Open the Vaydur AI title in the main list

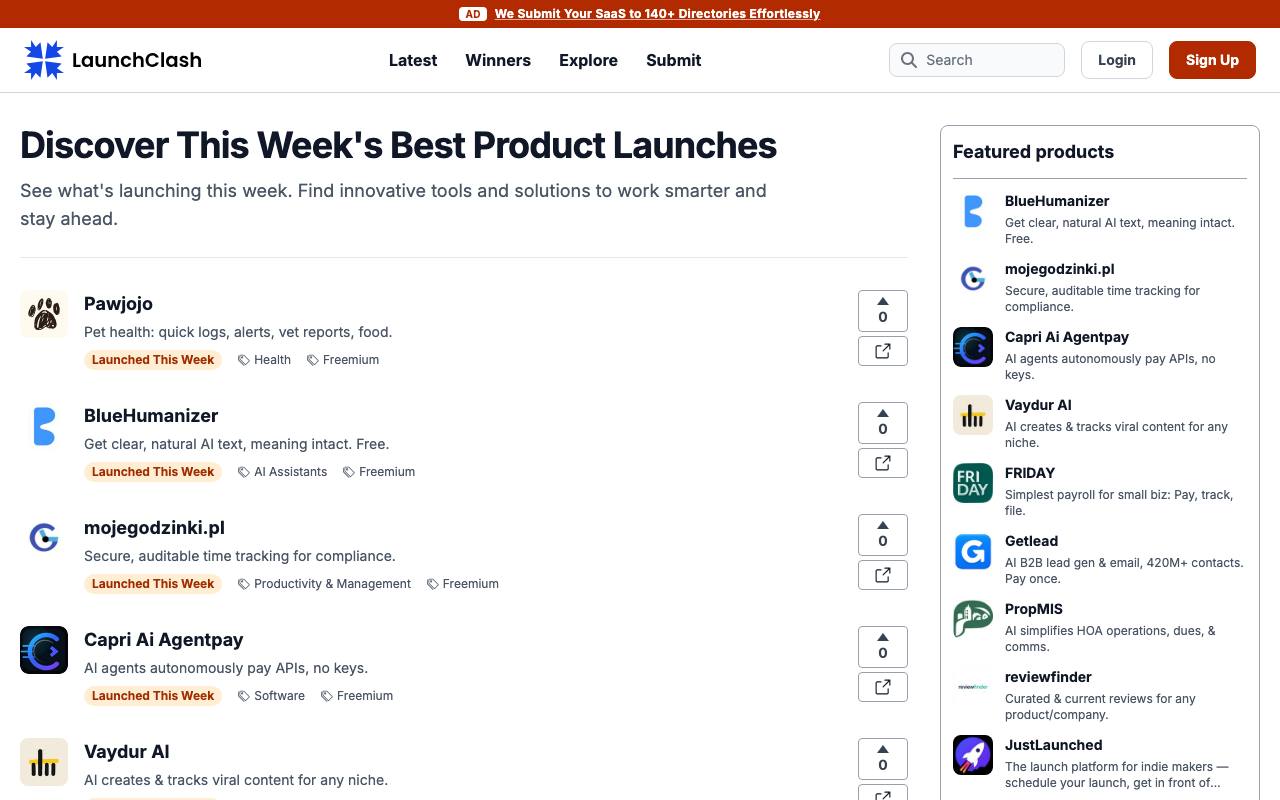127,752
